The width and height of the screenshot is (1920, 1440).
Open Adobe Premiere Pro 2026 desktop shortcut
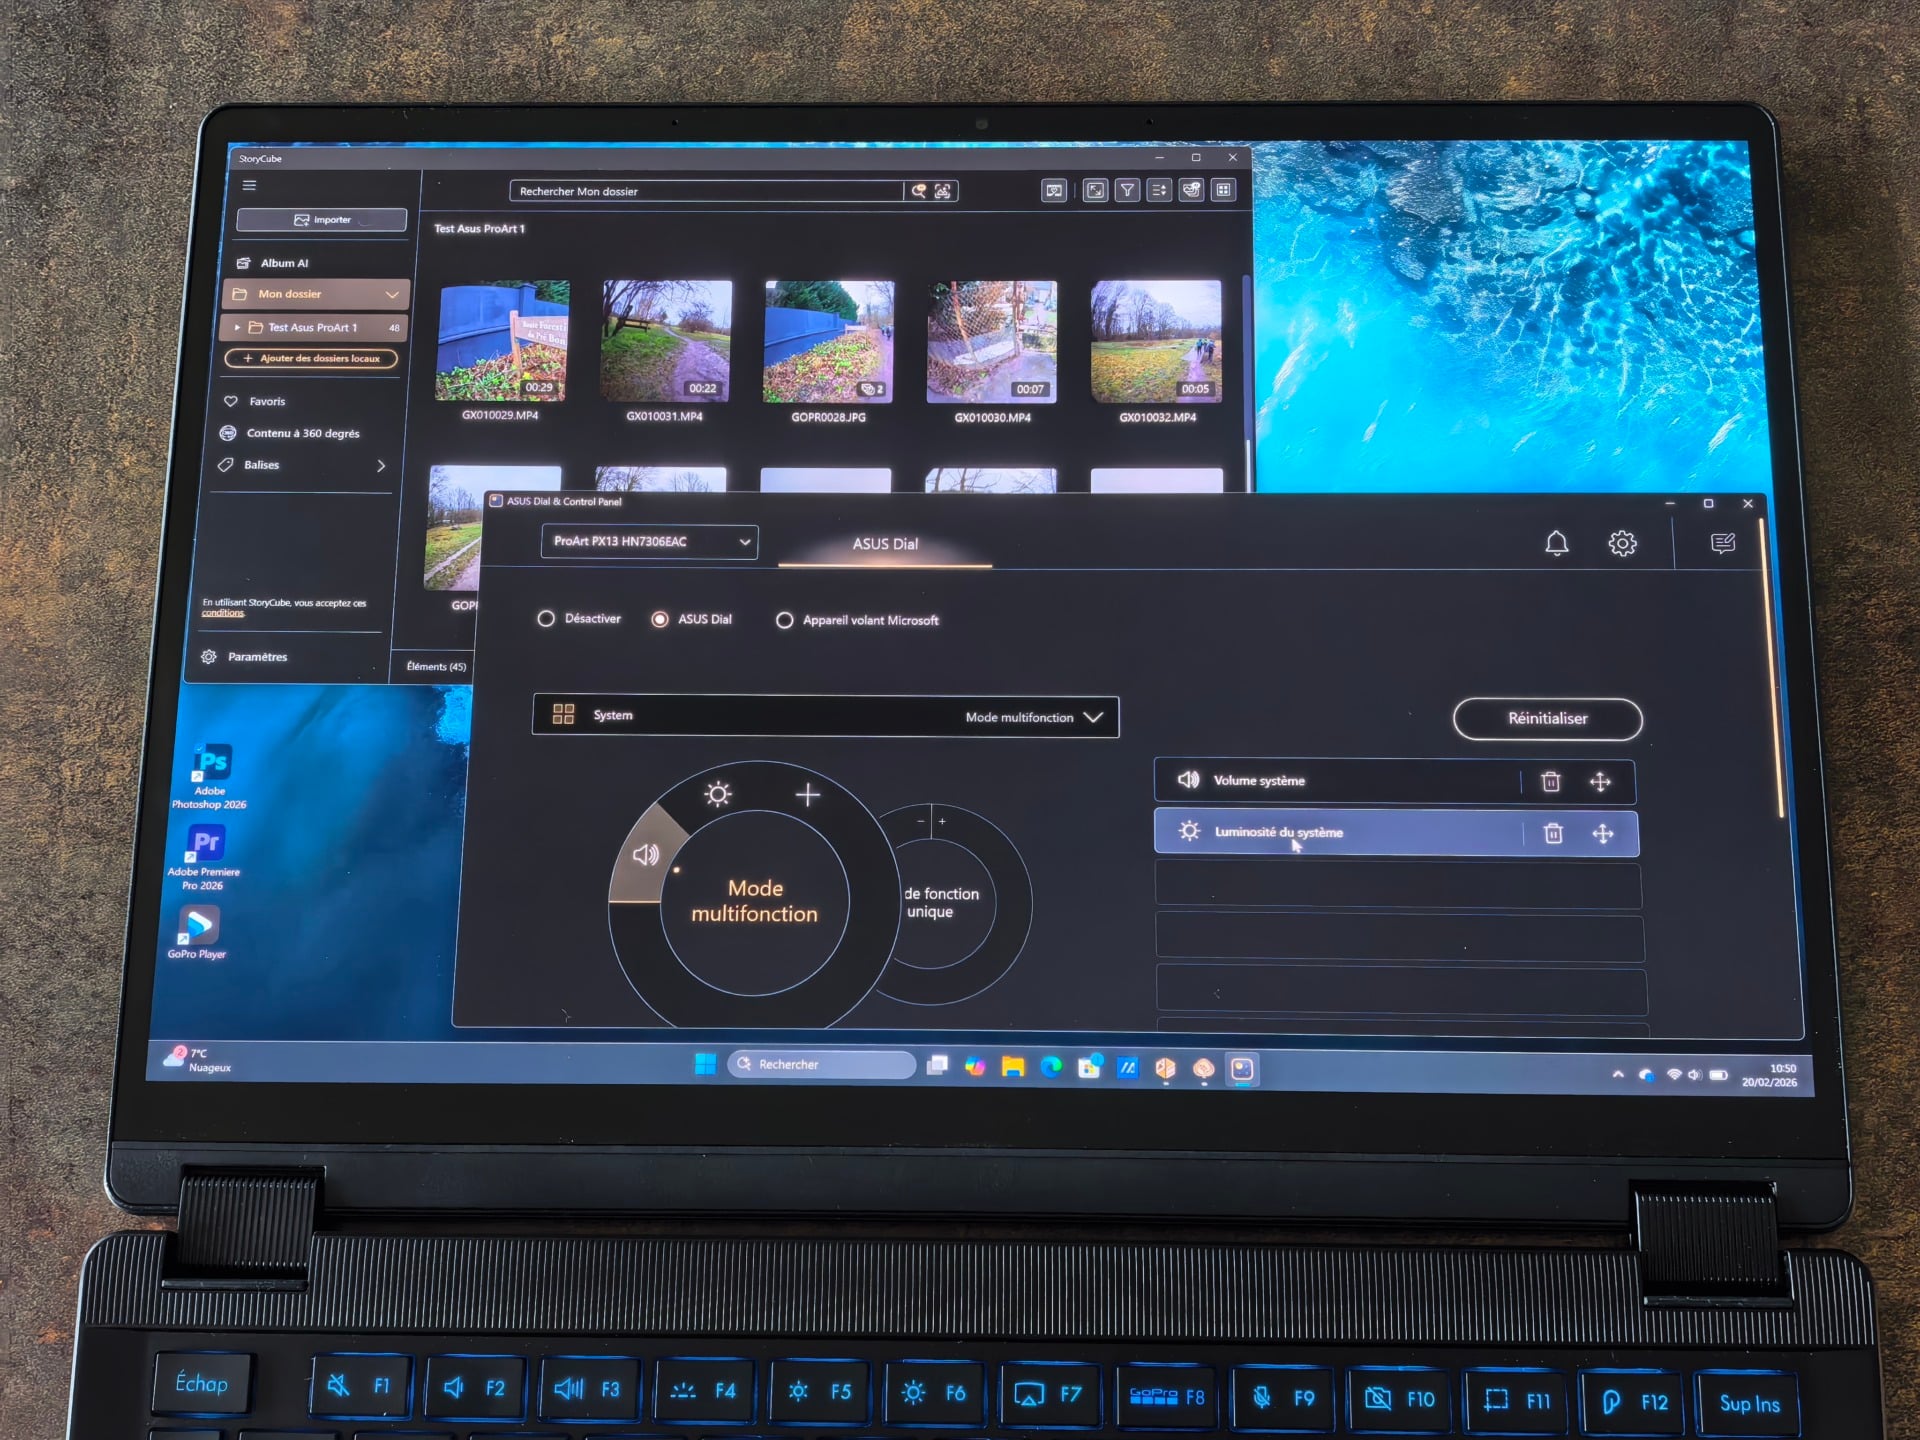coord(204,857)
